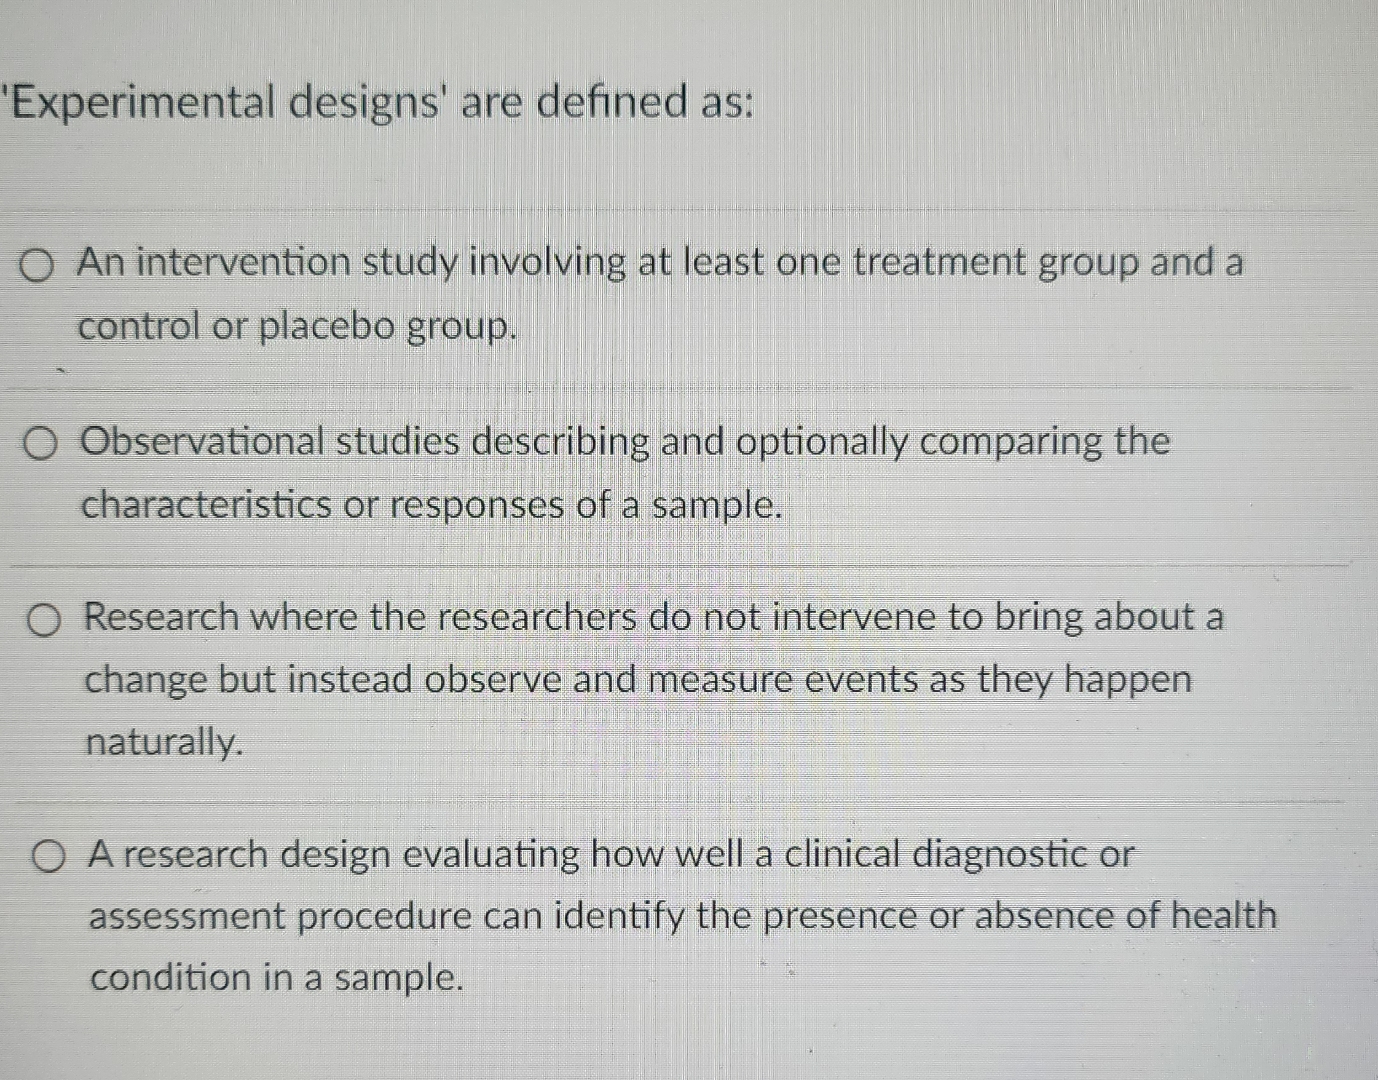The height and width of the screenshot is (1080, 1378).
Task: Click the answer mentioning a control or placebo group
Action: pyautogui.click(x=297, y=327)
